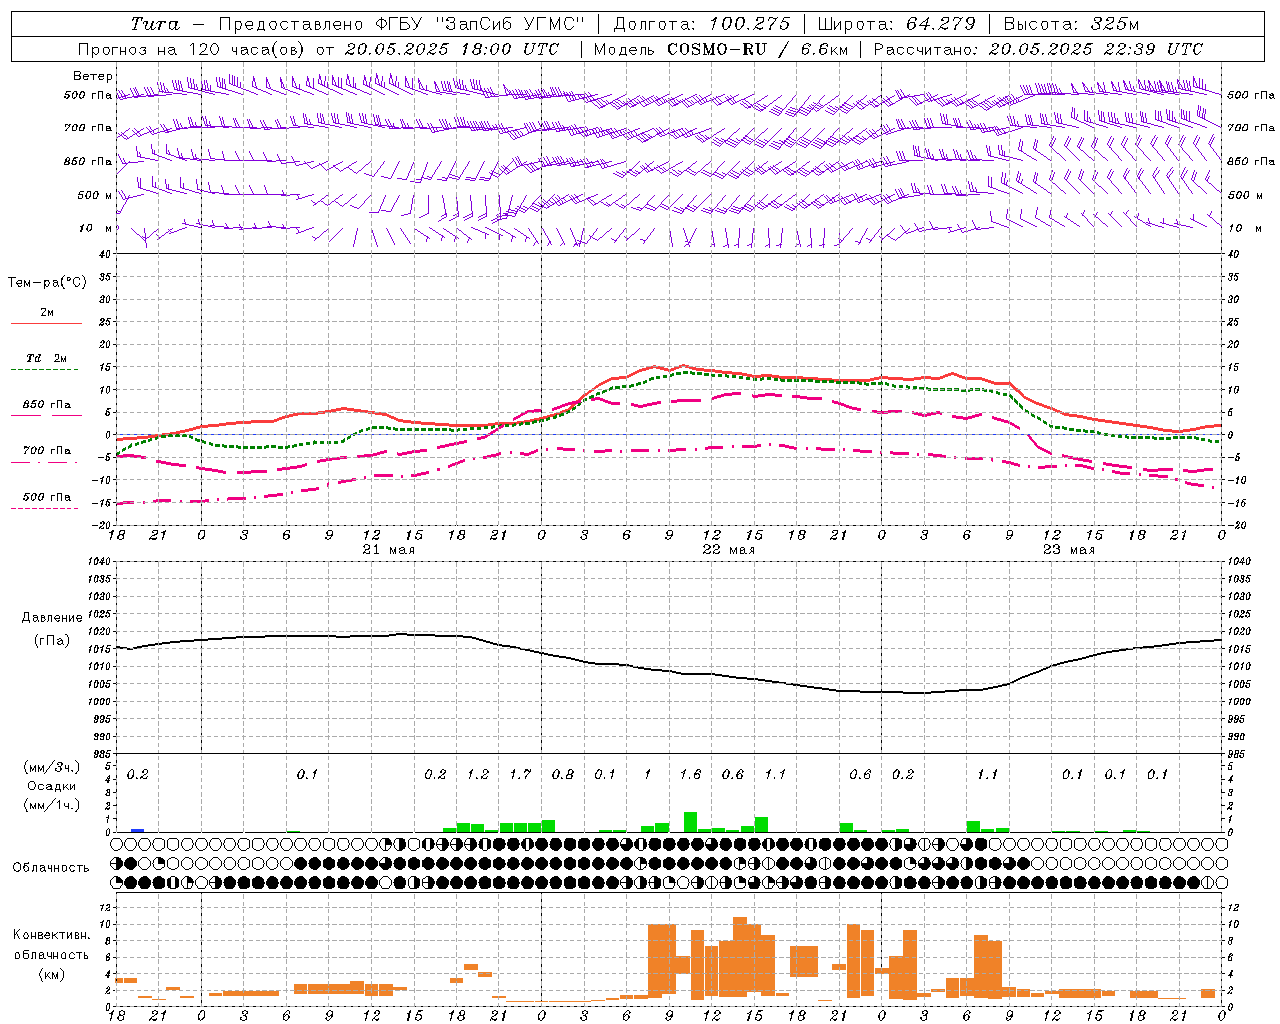This screenshot has height=1024, width=1280.
Task: Click the "22 мая" date label
Action: point(728,550)
